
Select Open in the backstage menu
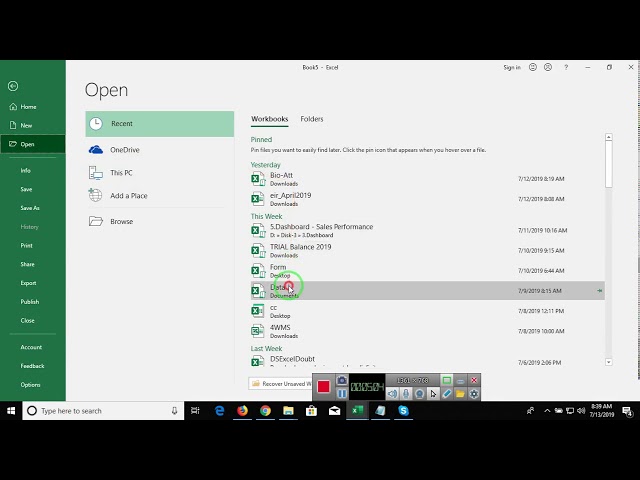(33, 144)
